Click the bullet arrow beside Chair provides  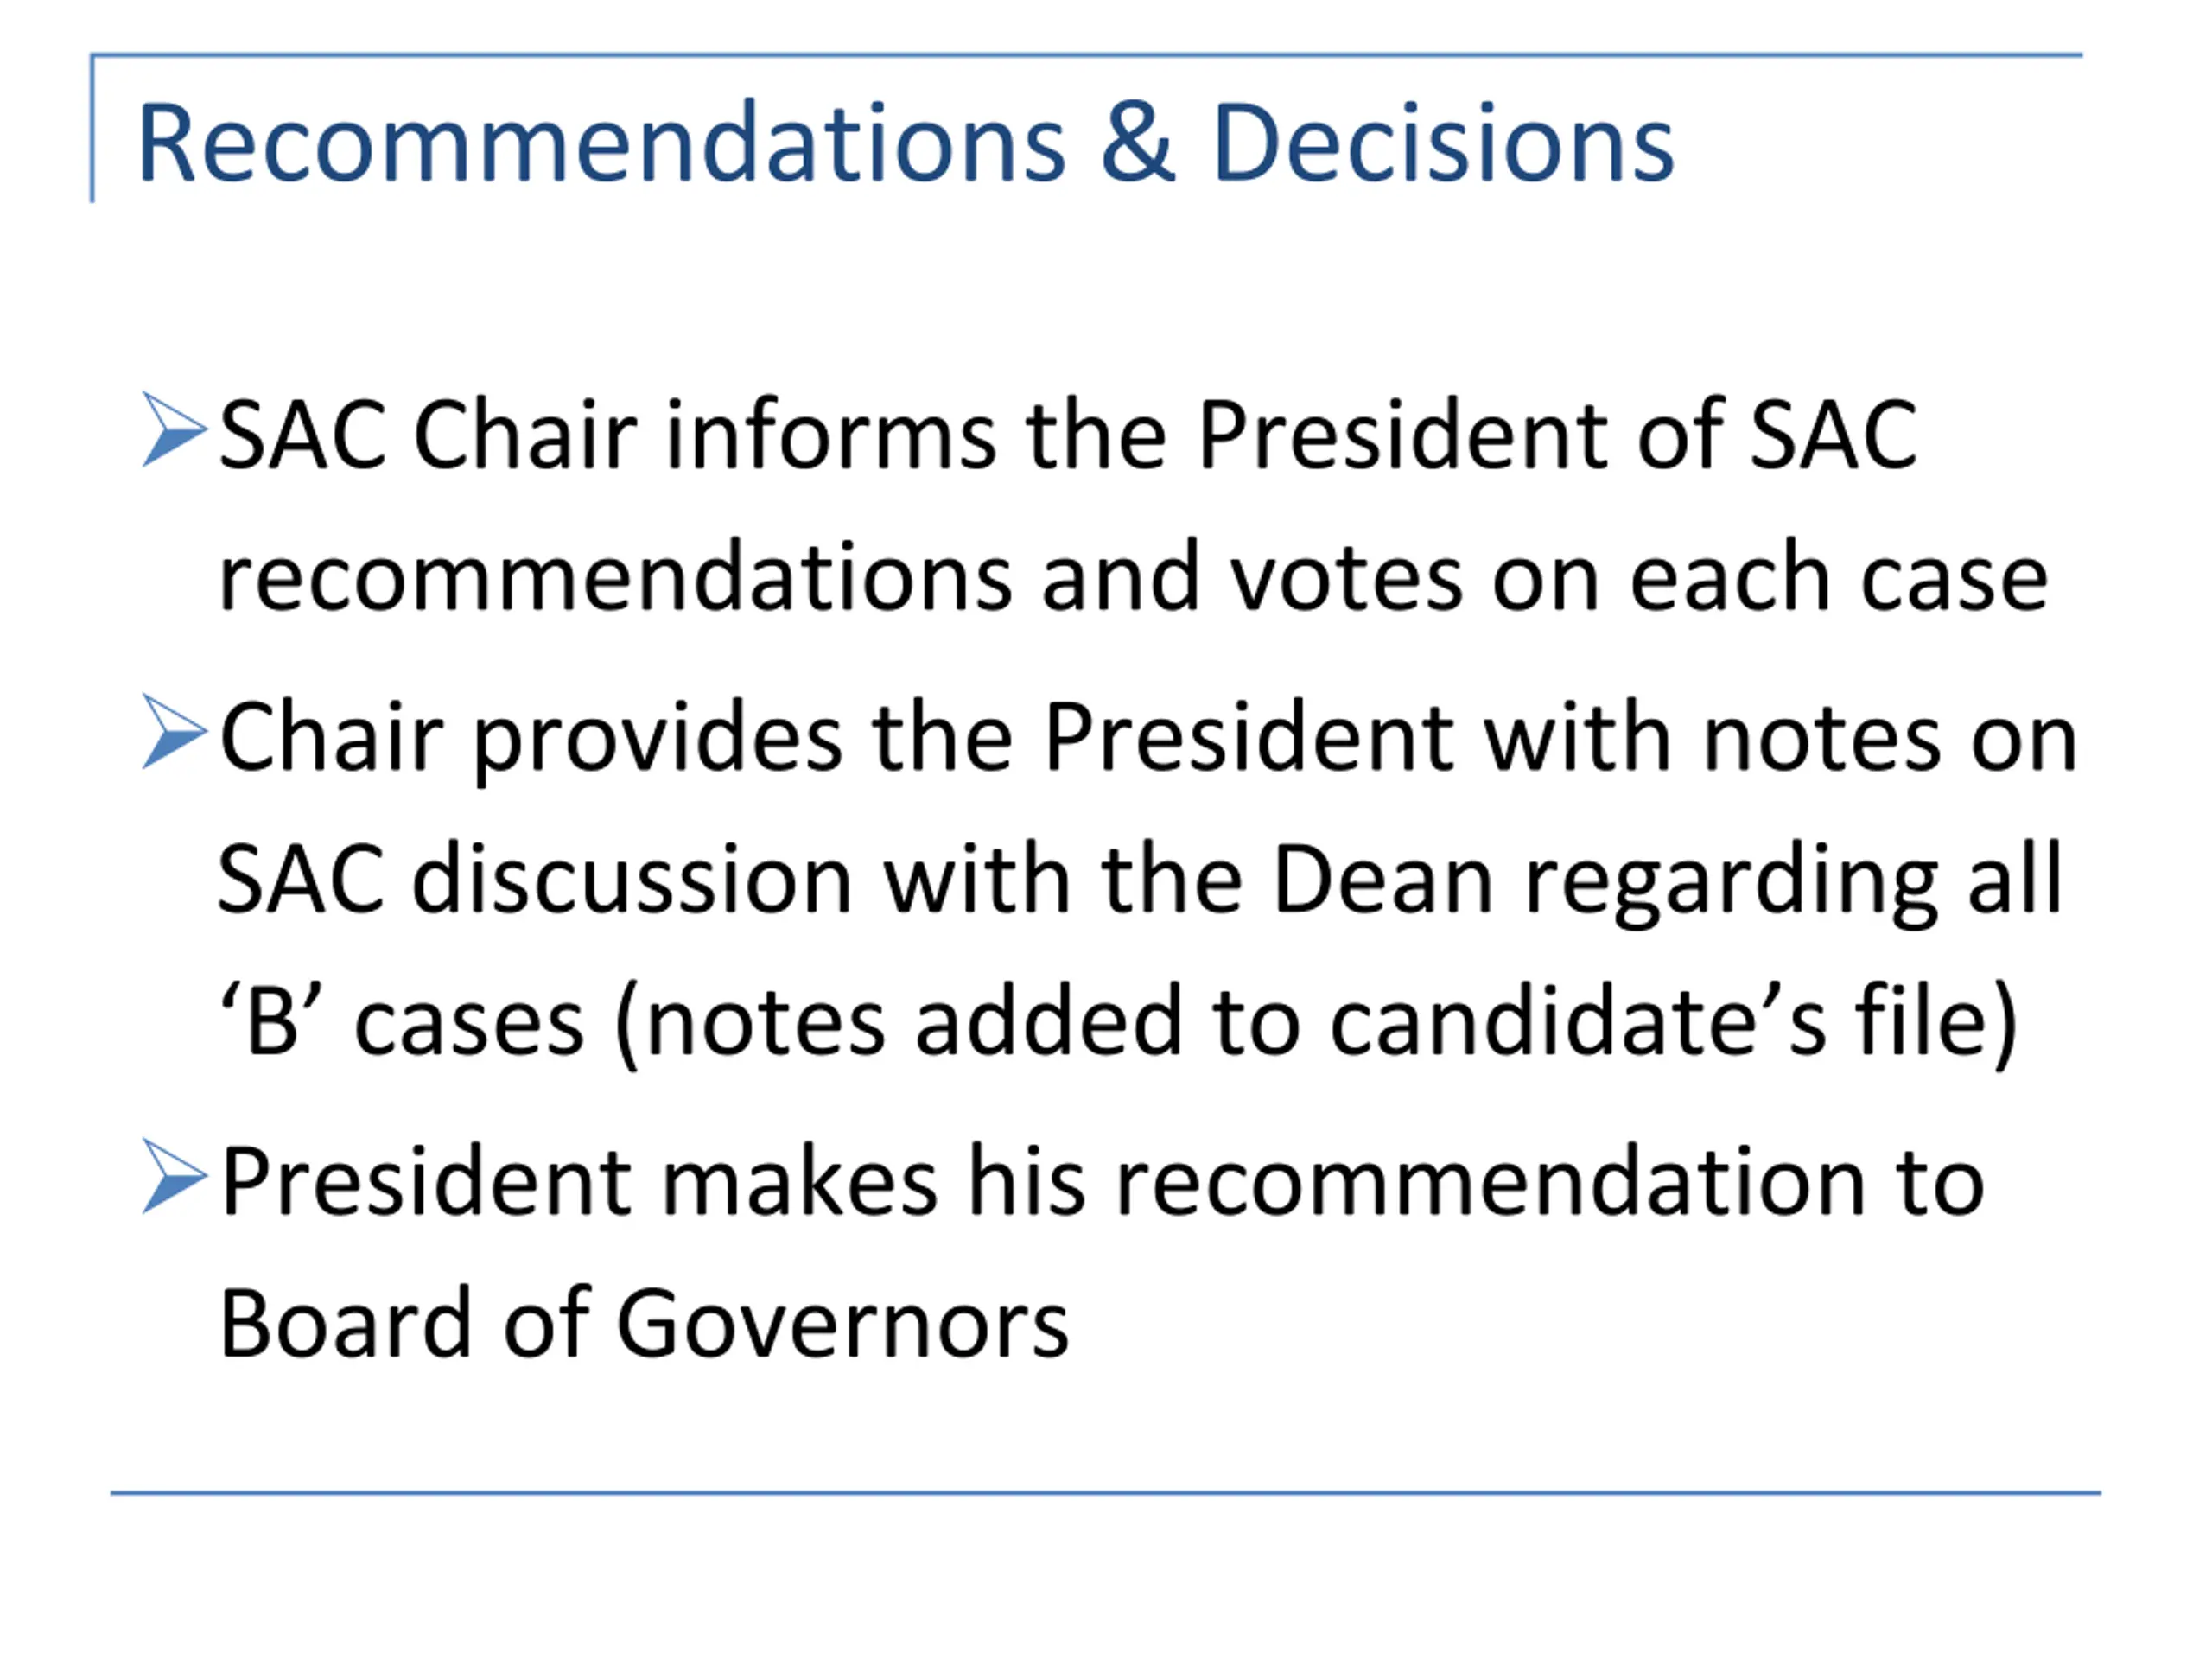(x=175, y=732)
